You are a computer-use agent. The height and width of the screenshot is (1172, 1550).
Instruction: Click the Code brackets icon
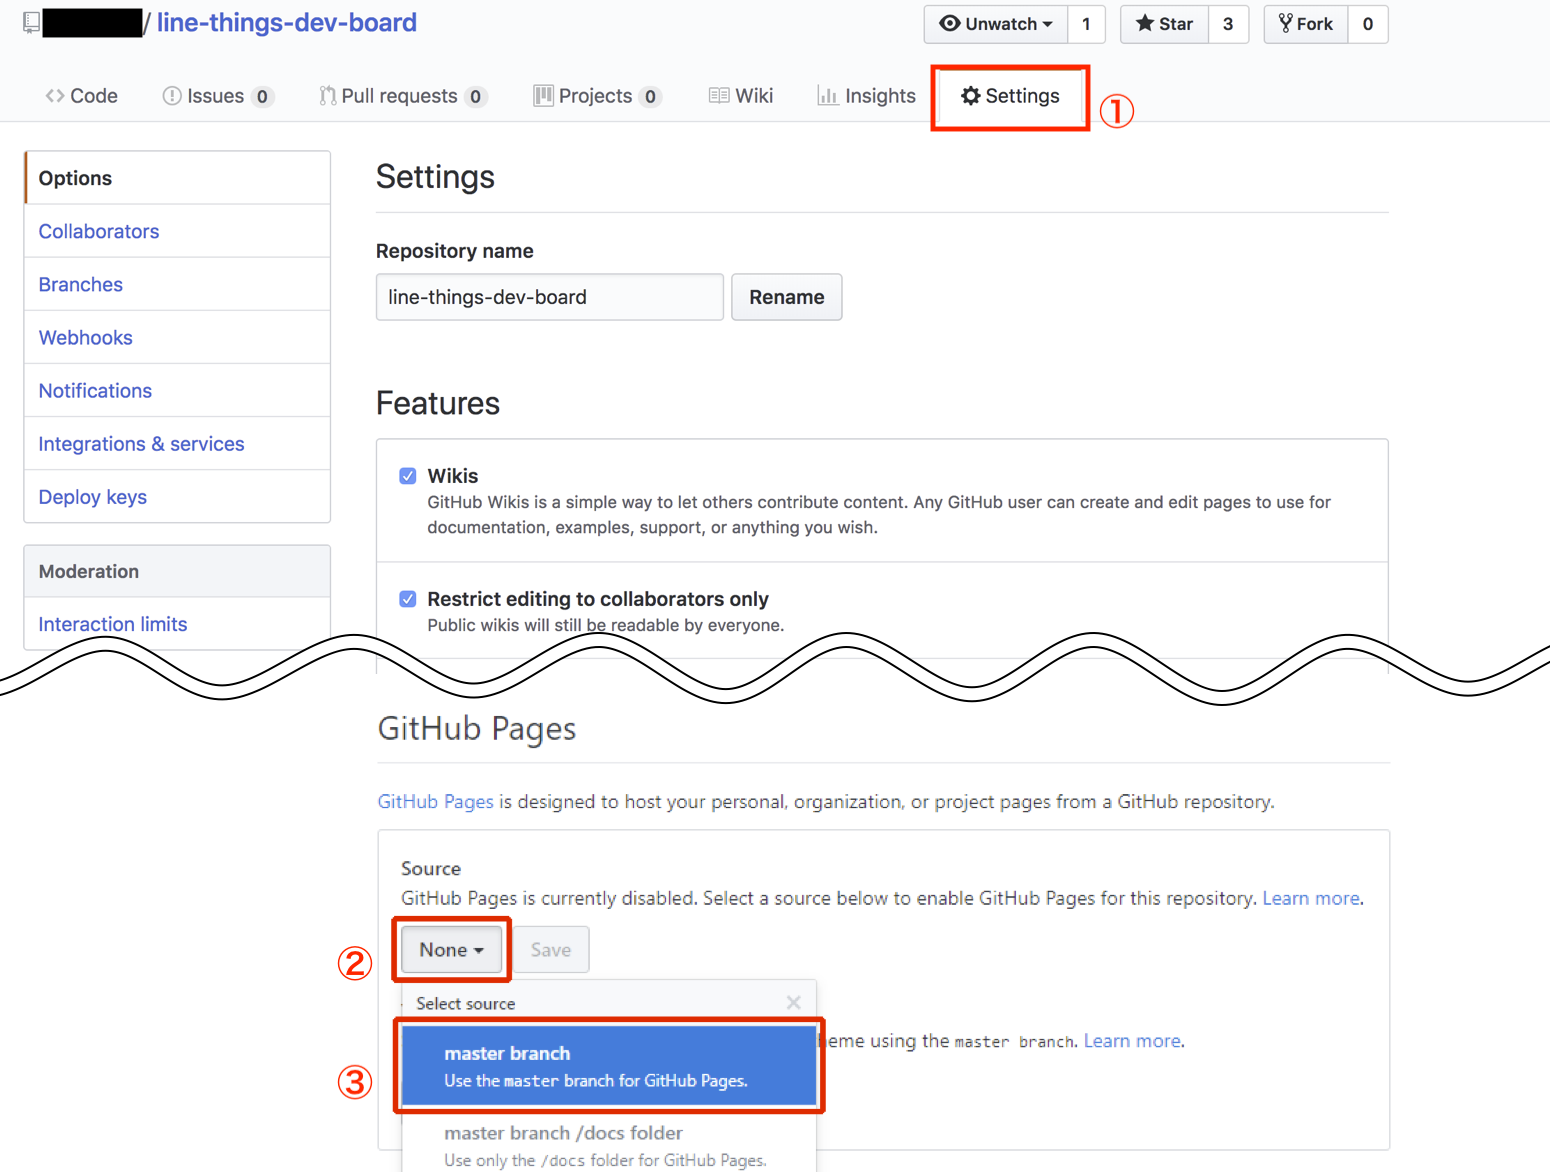55,96
